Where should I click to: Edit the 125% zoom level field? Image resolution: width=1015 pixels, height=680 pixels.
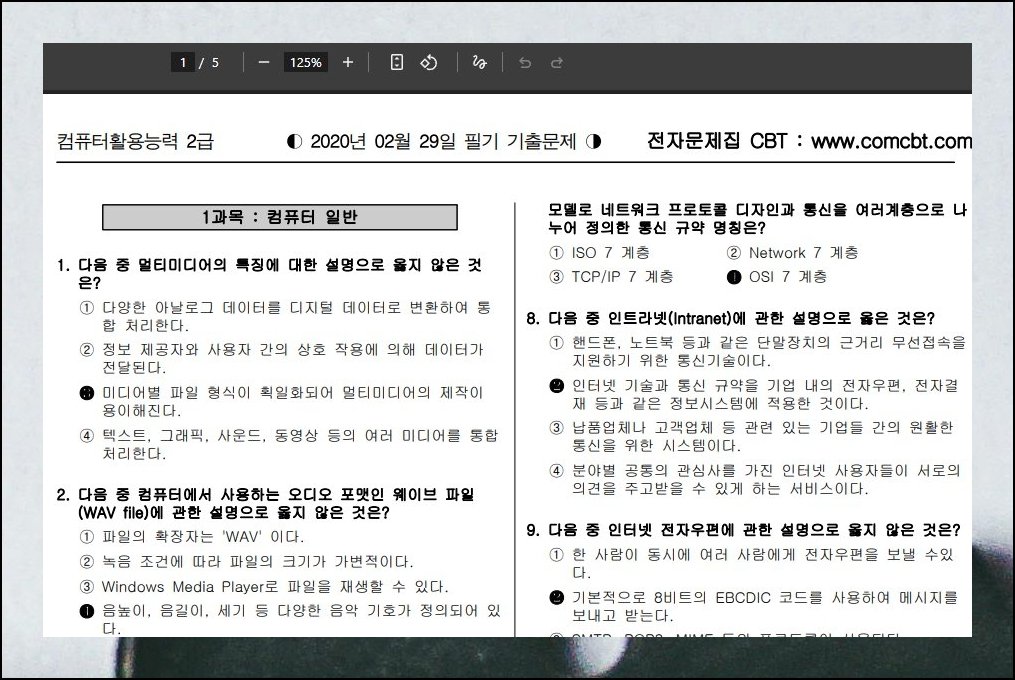306,62
